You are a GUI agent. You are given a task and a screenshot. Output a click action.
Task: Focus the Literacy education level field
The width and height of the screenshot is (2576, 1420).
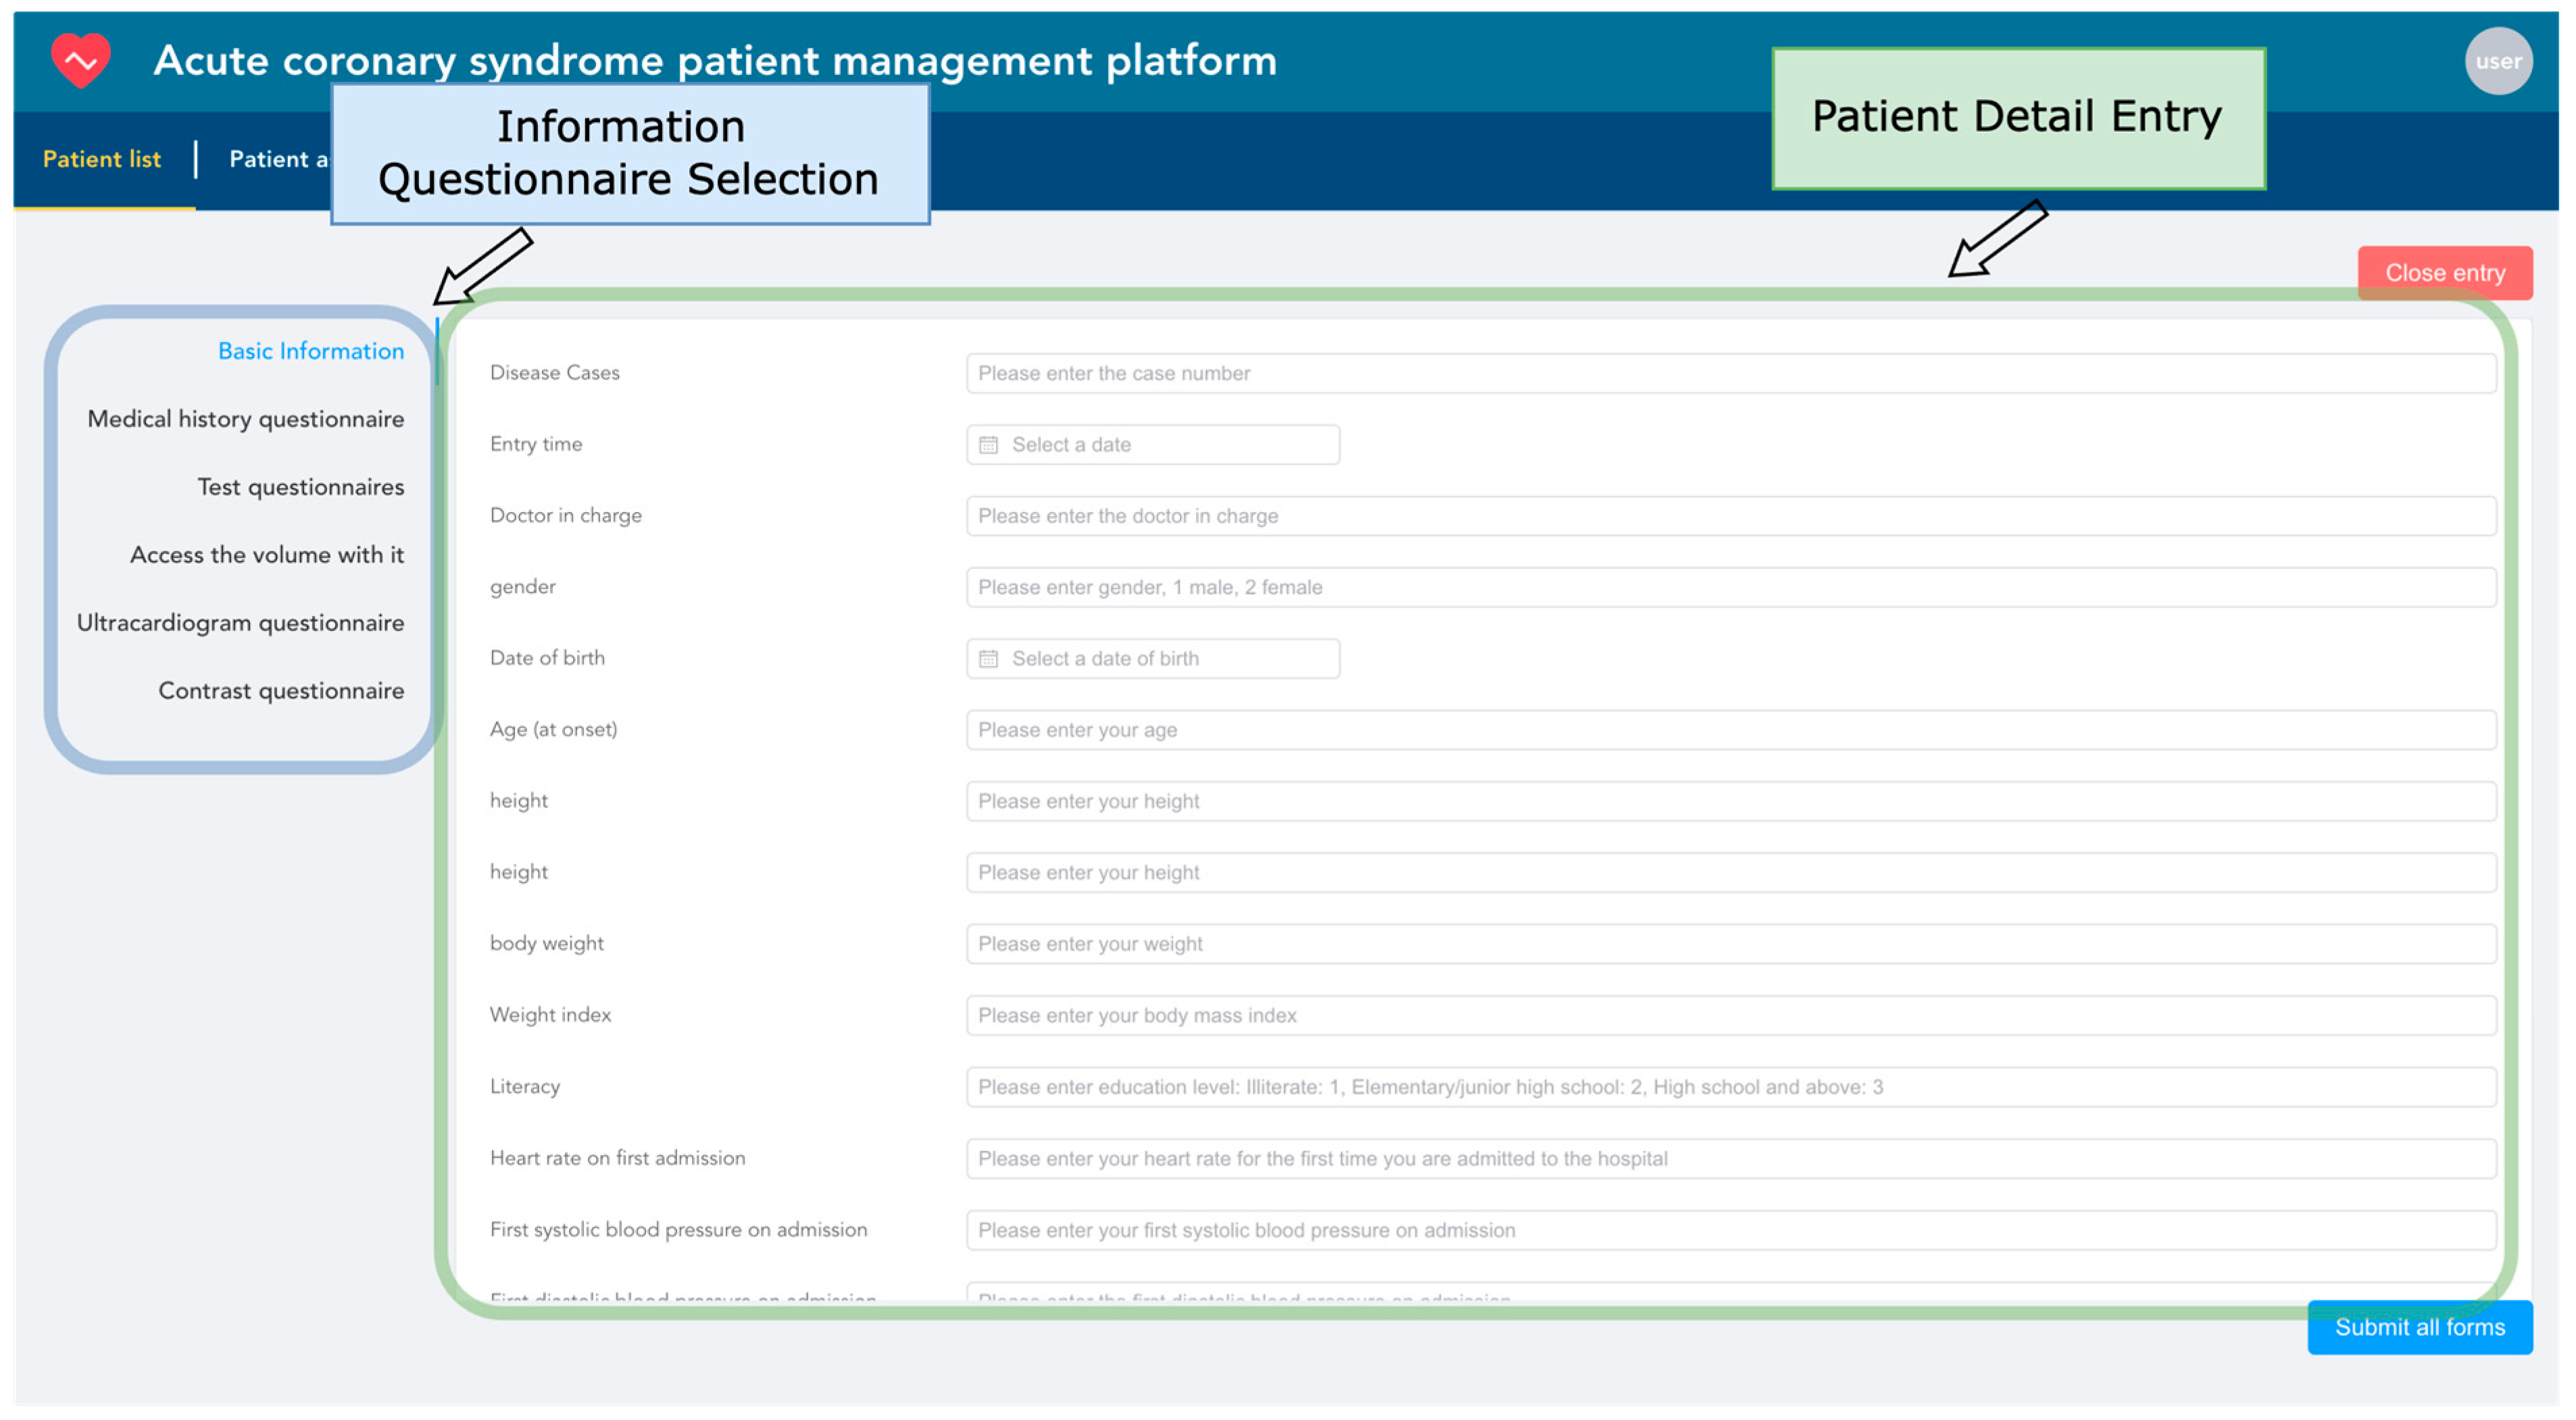coord(1730,1087)
